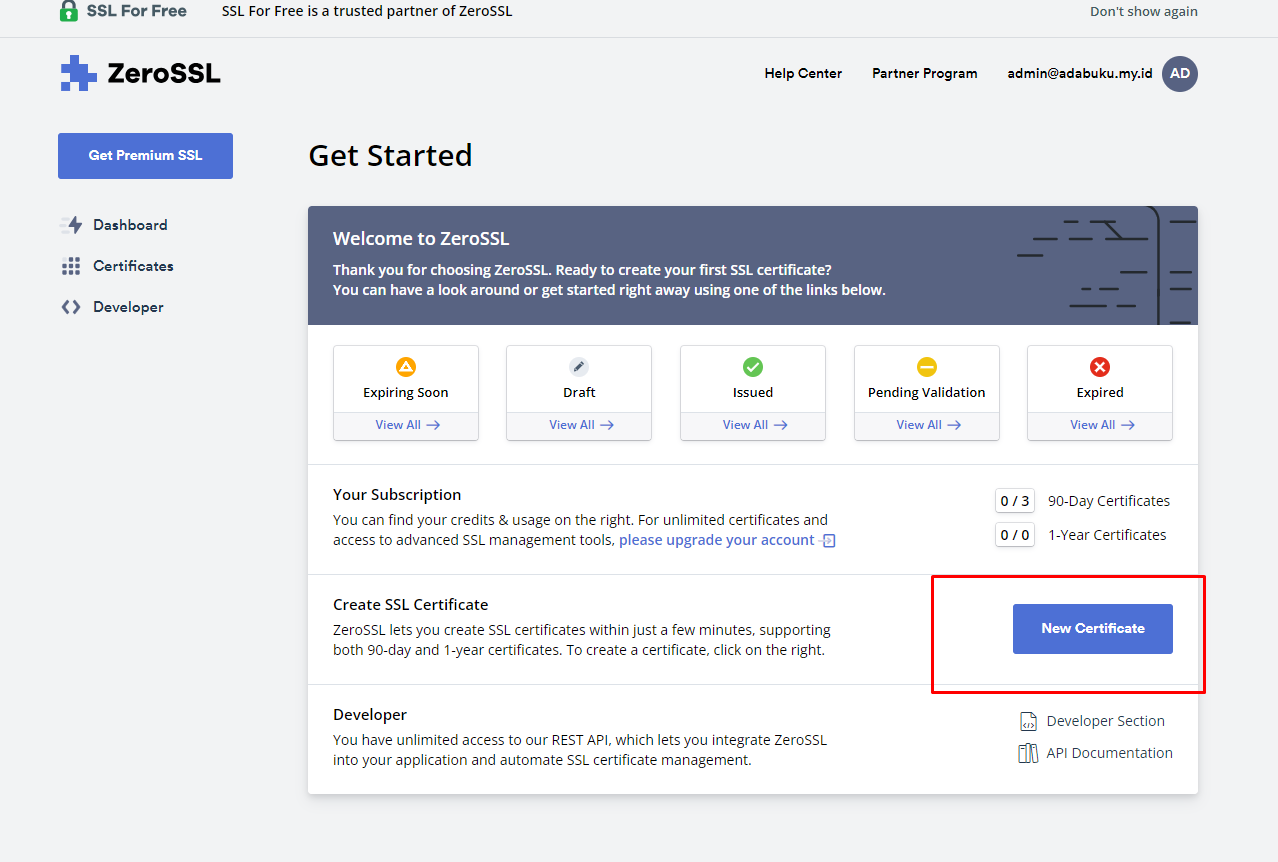Viewport: 1278px width, 862px height.
Task: Click the green SSL For Free padlock icon
Action: (68, 11)
